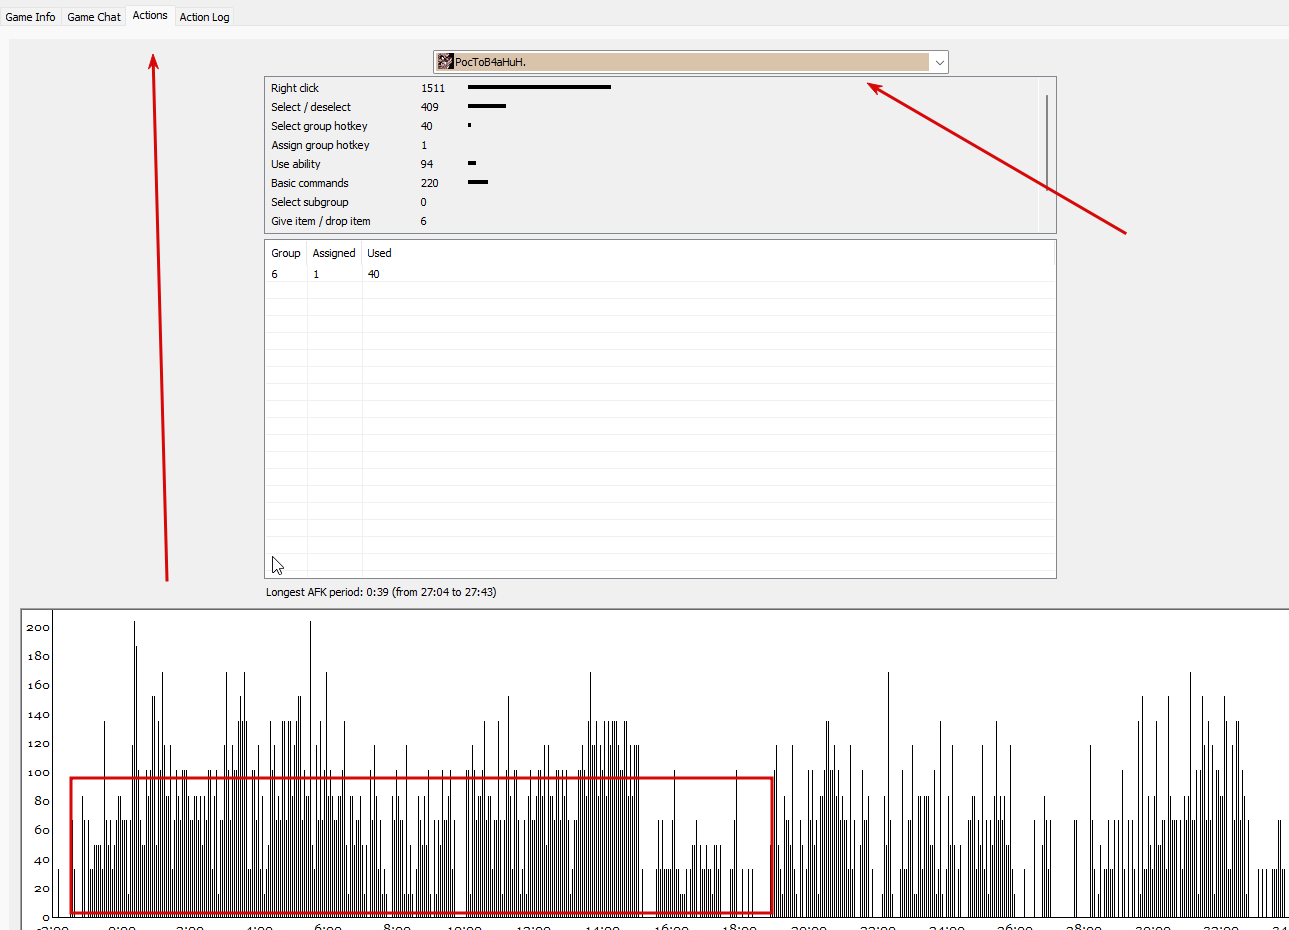Click the Select group hotkey row

point(652,126)
